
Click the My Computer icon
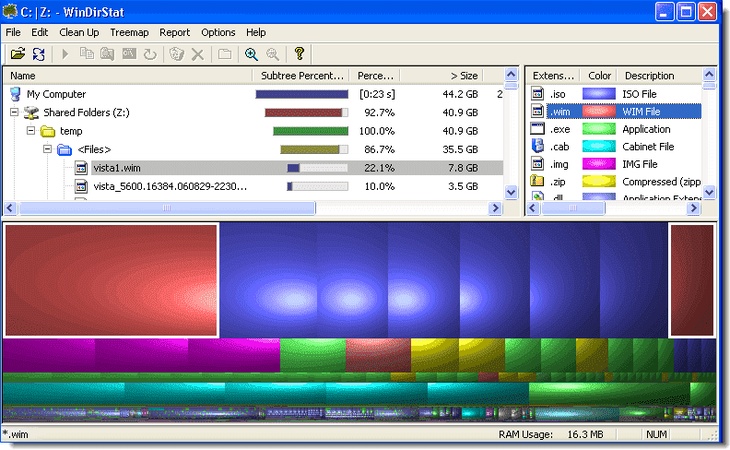pos(15,94)
